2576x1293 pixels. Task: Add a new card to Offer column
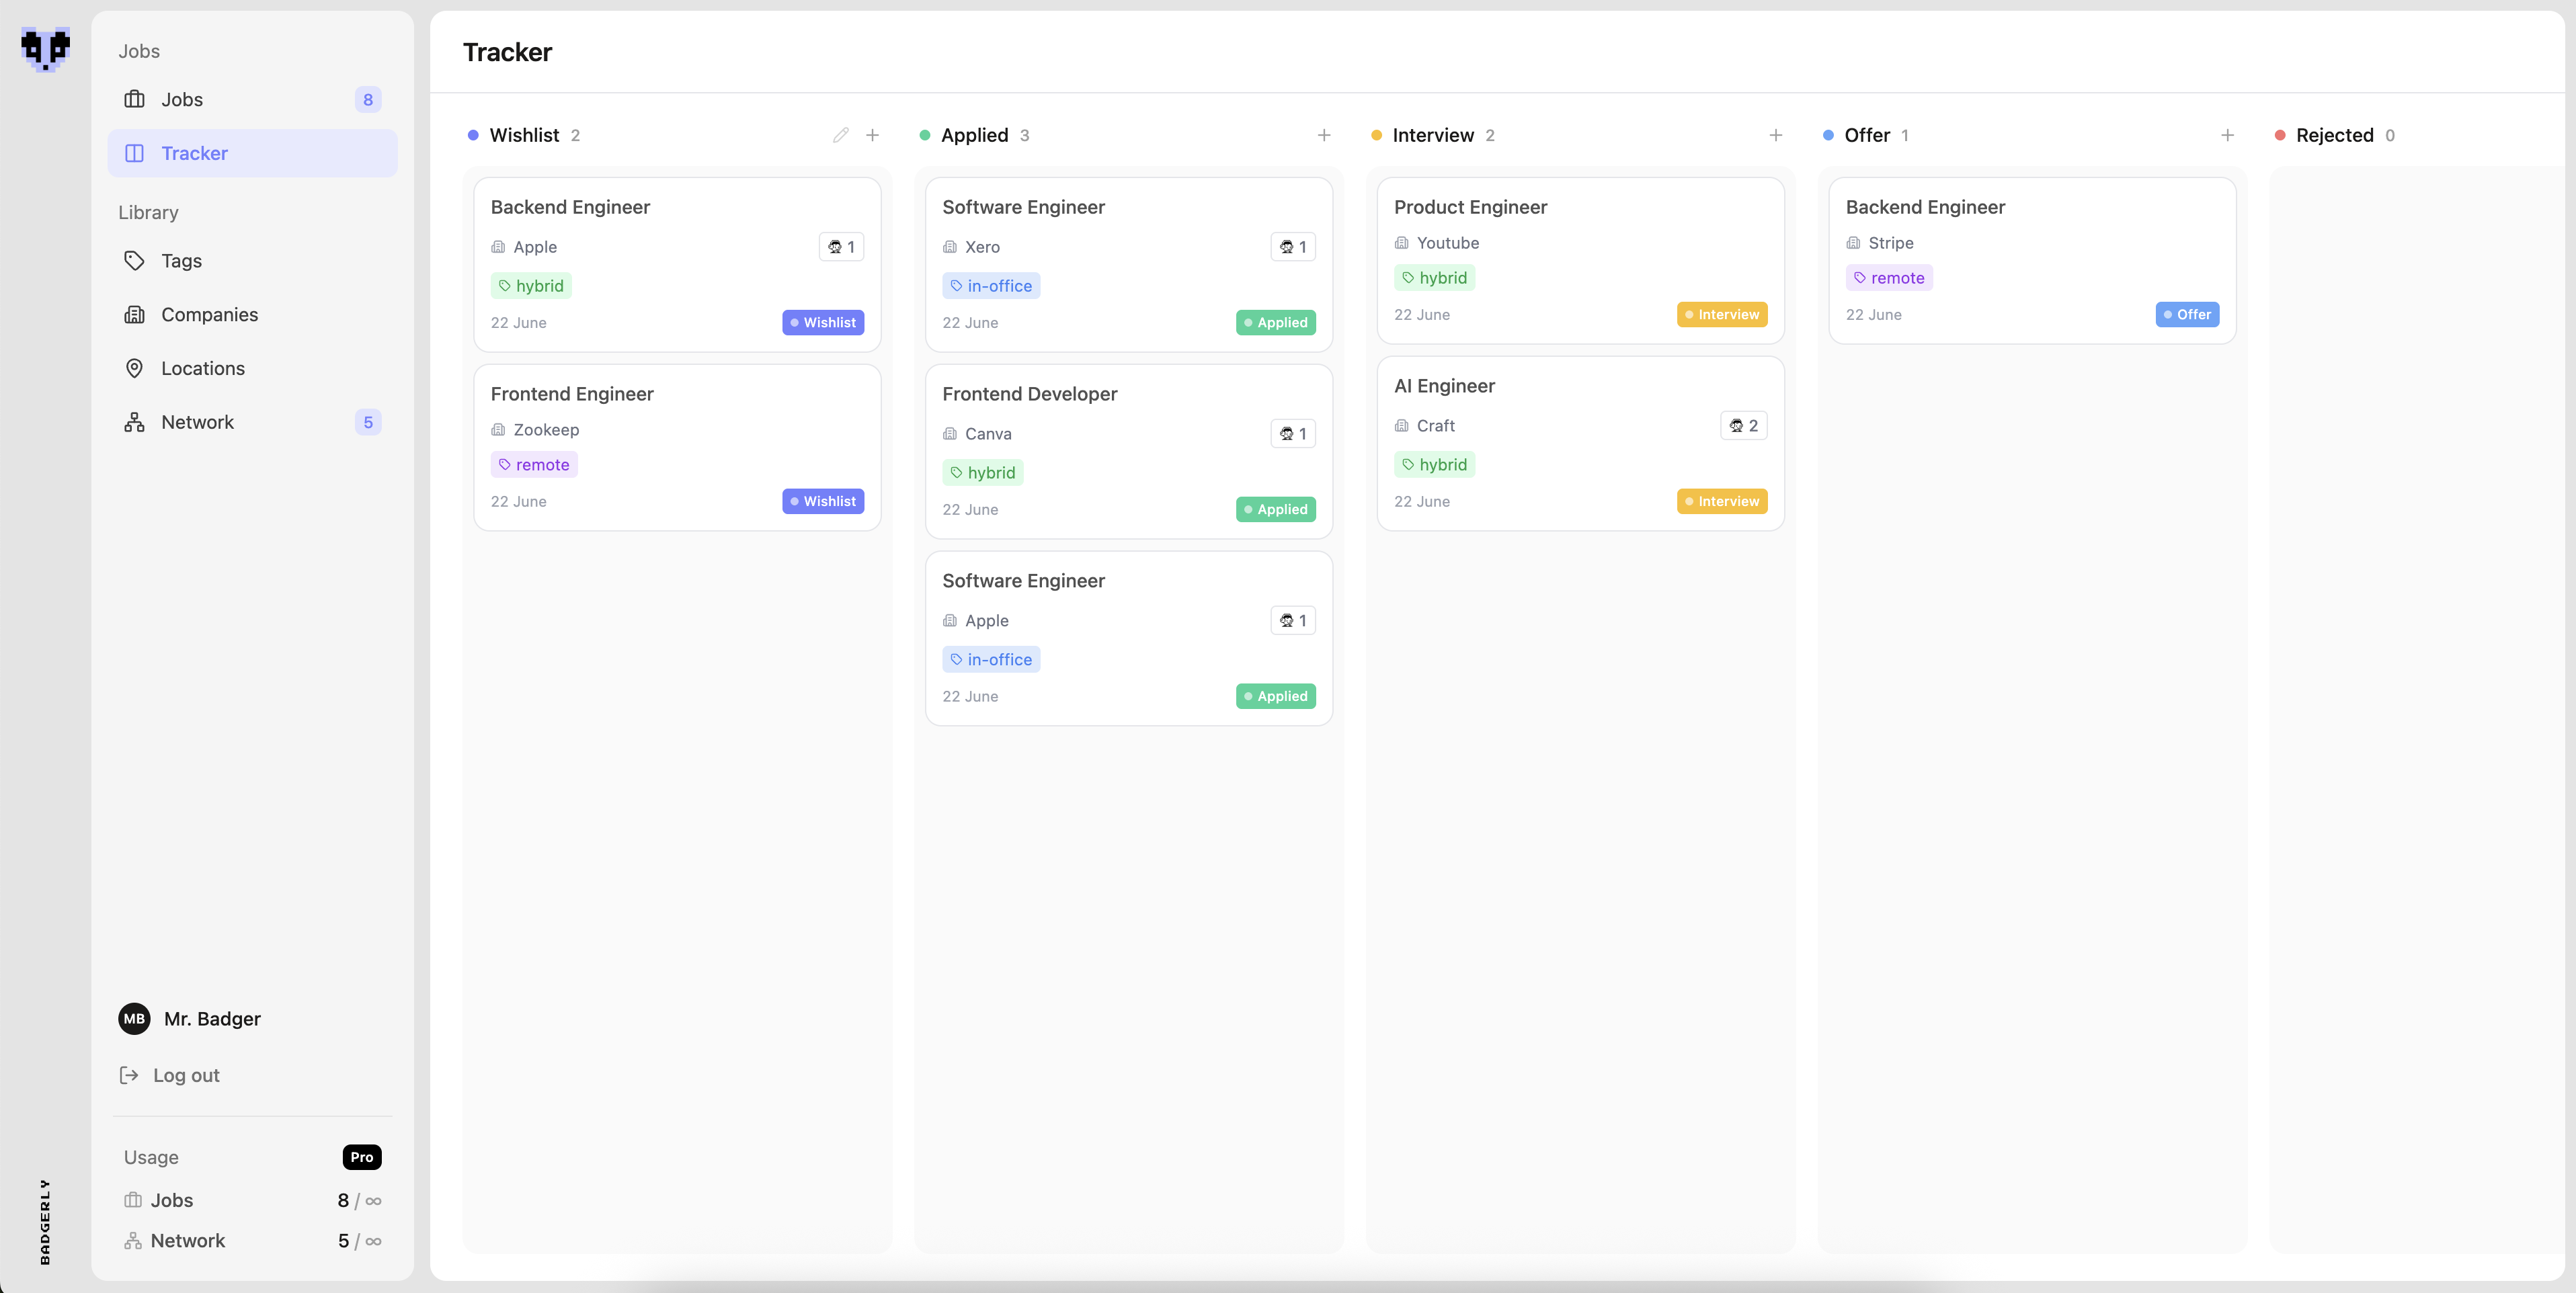(x=2227, y=135)
